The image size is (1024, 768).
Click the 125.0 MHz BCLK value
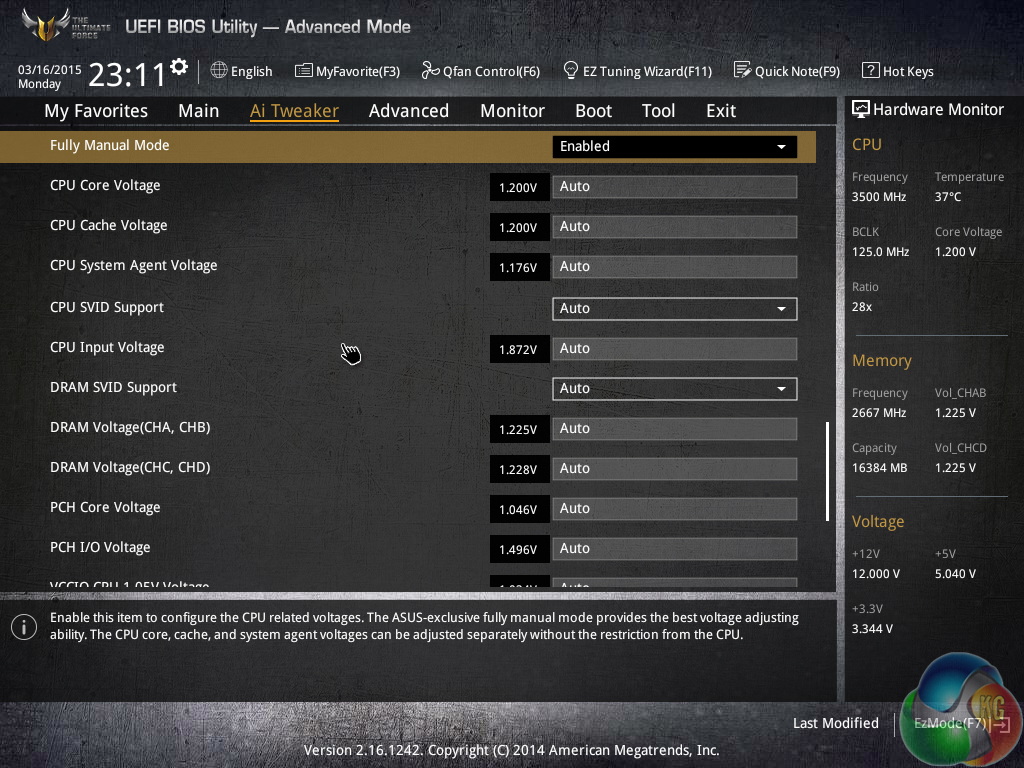(x=880, y=251)
